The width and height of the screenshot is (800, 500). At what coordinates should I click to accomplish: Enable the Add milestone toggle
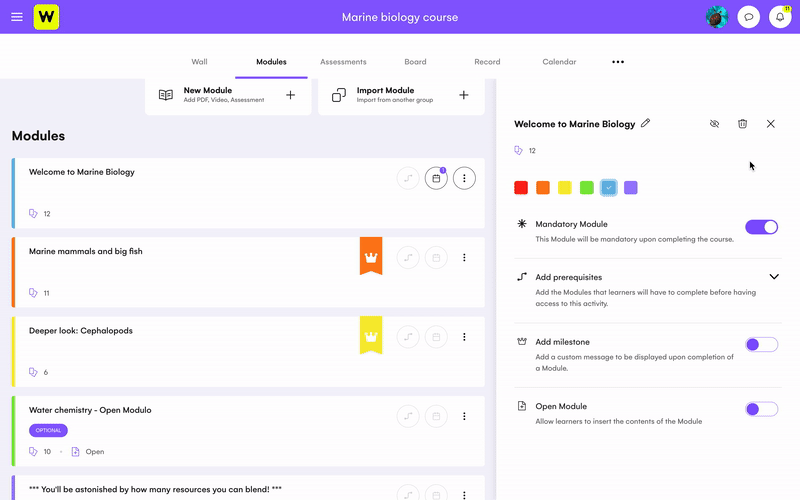click(762, 345)
